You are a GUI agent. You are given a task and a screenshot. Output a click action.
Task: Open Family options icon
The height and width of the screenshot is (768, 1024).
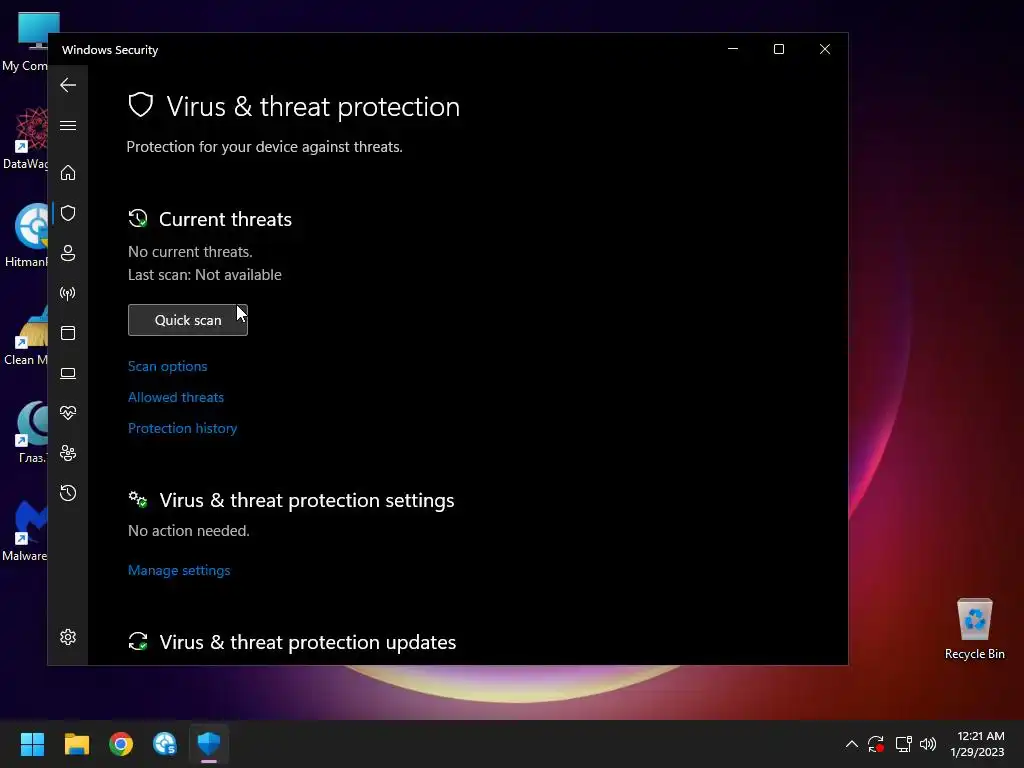point(68,453)
